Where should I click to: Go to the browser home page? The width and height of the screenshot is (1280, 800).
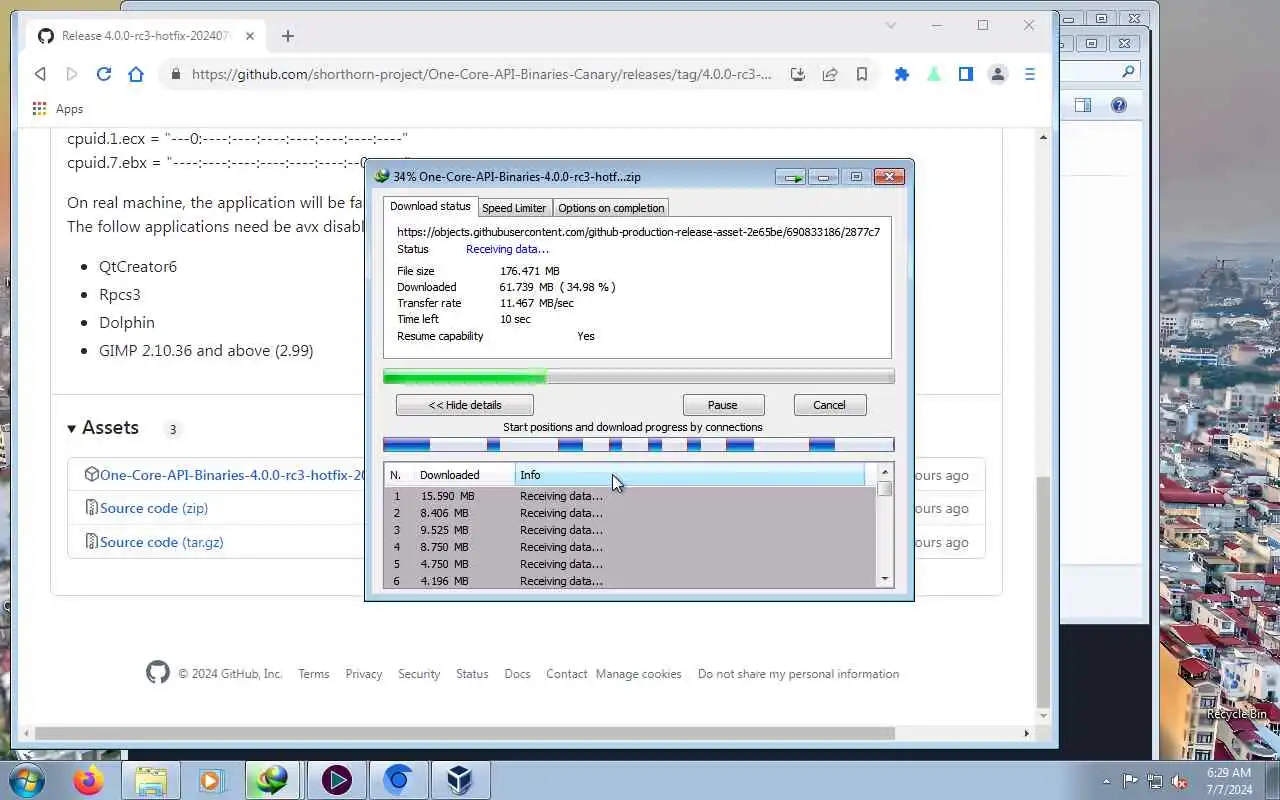click(136, 74)
